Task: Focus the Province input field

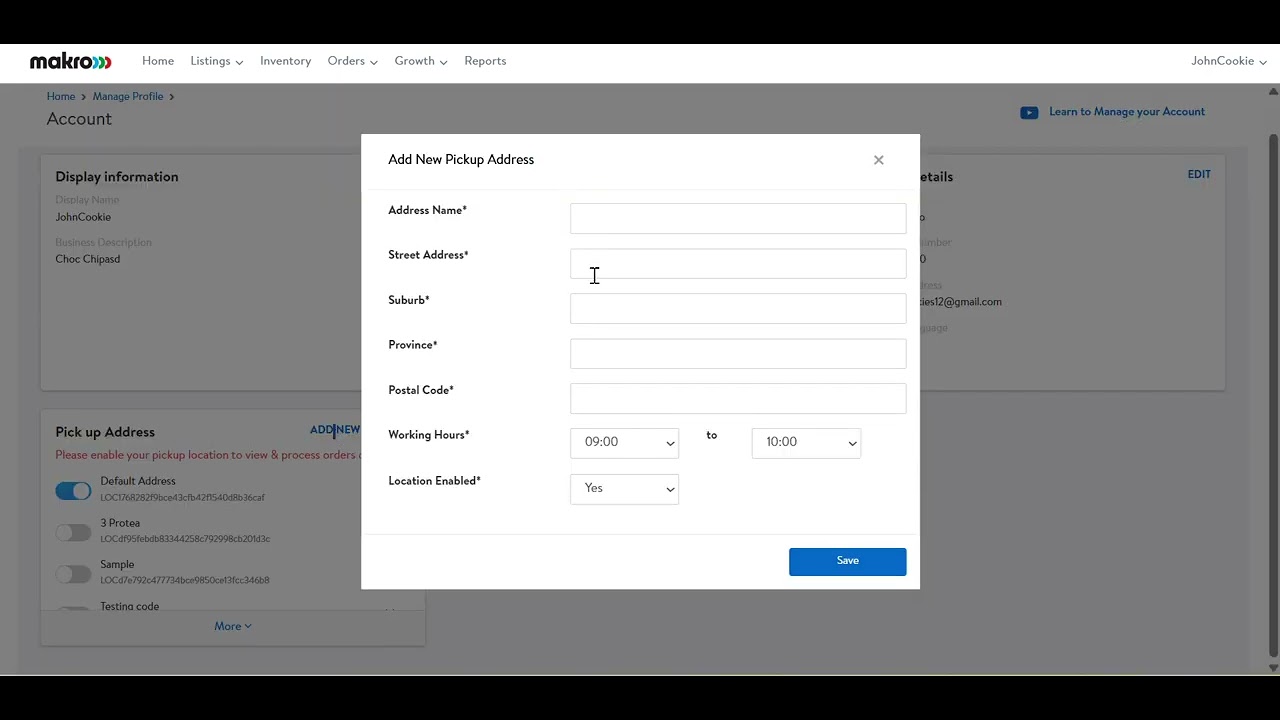Action: tap(738, 353)
